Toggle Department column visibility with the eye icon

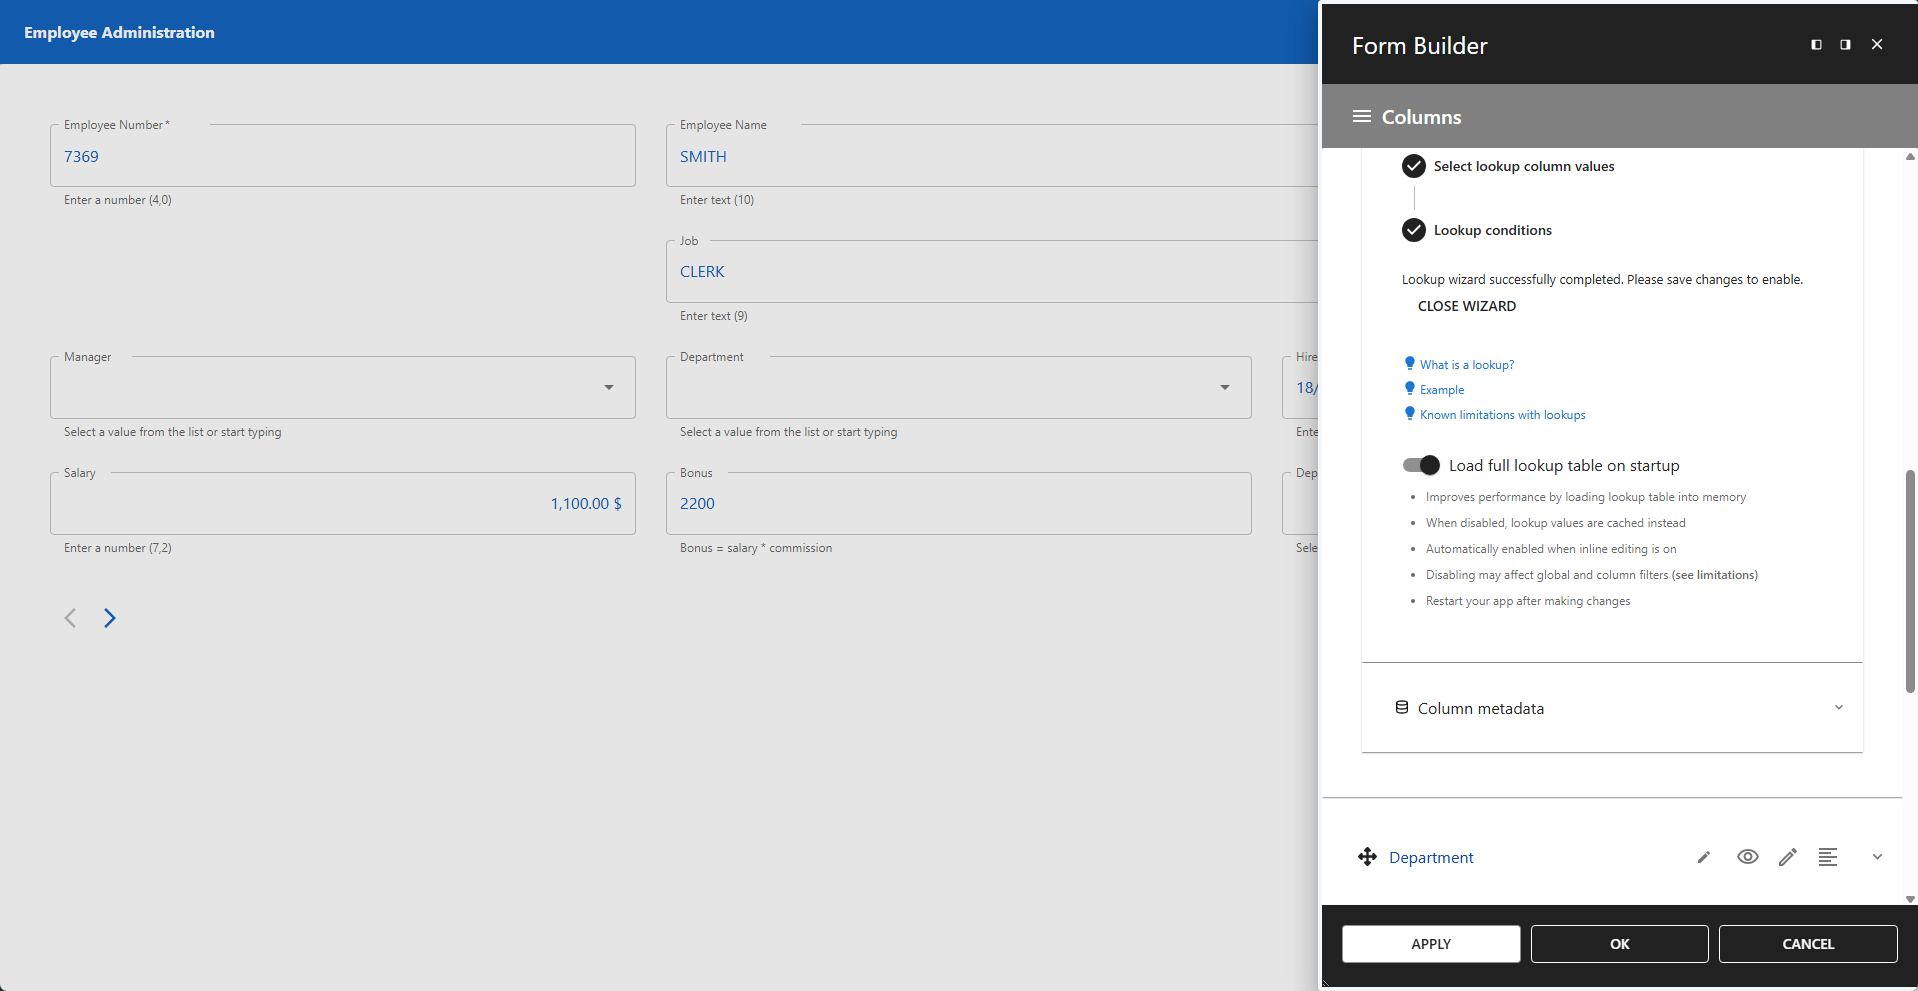pos(1747,857)
